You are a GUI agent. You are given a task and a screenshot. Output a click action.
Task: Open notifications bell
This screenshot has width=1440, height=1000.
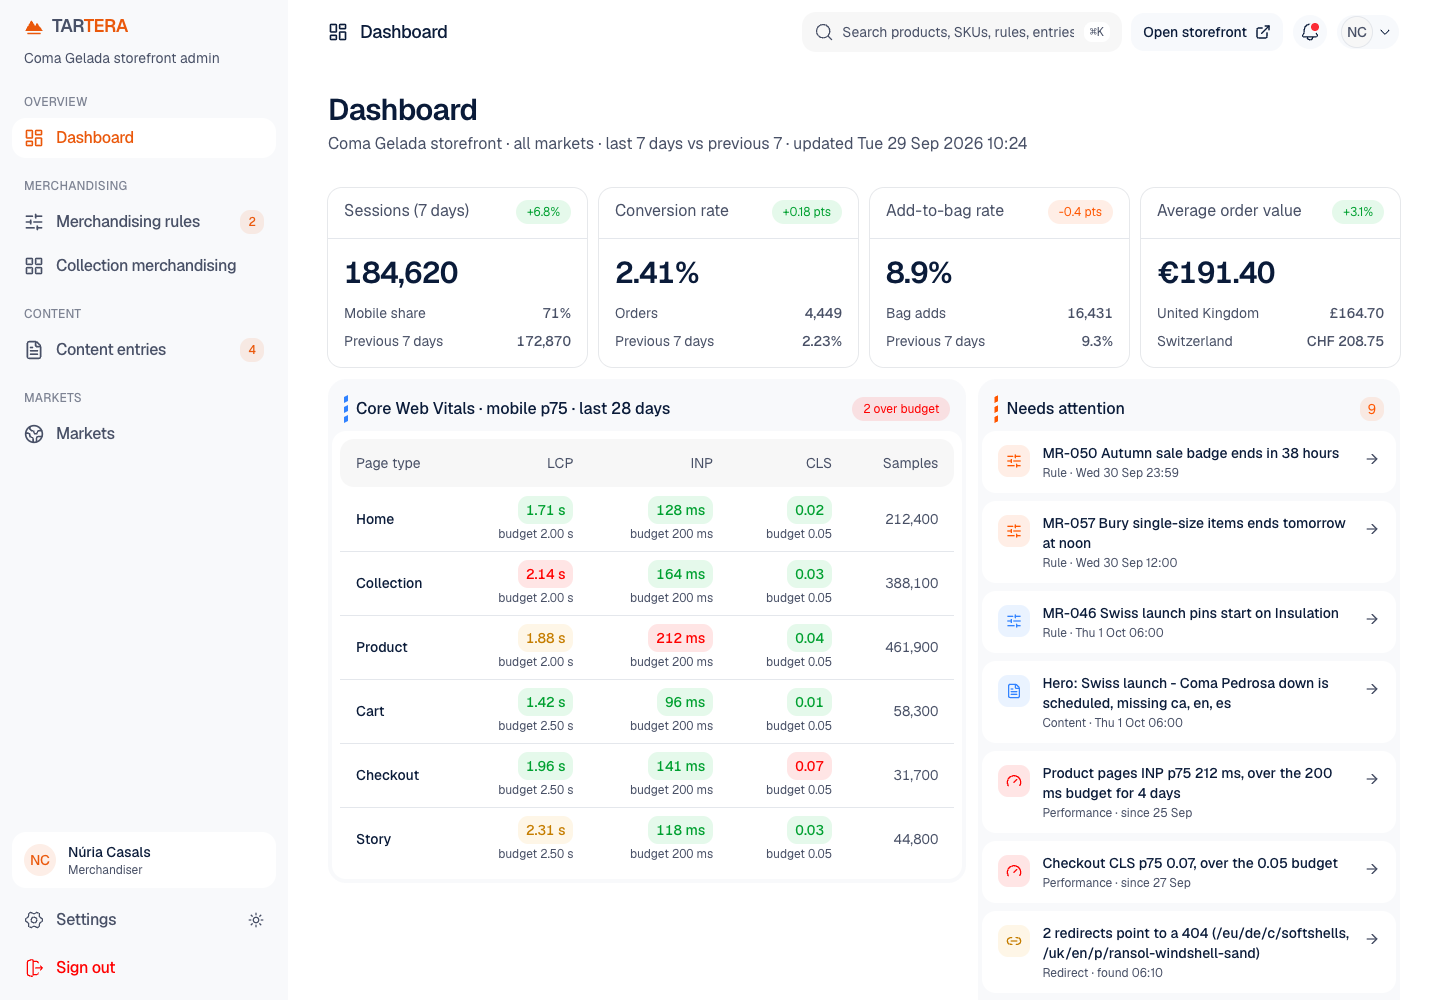1310,32
